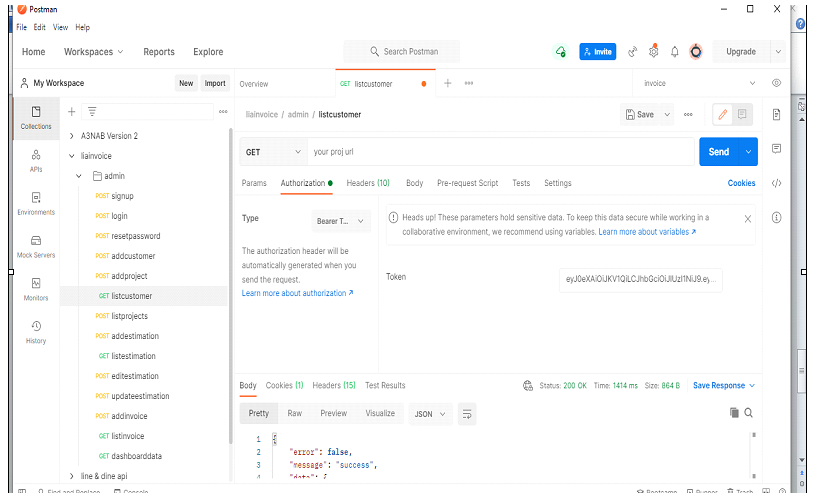Open the File menu
The image size is (813, 493).
(21, 27)
